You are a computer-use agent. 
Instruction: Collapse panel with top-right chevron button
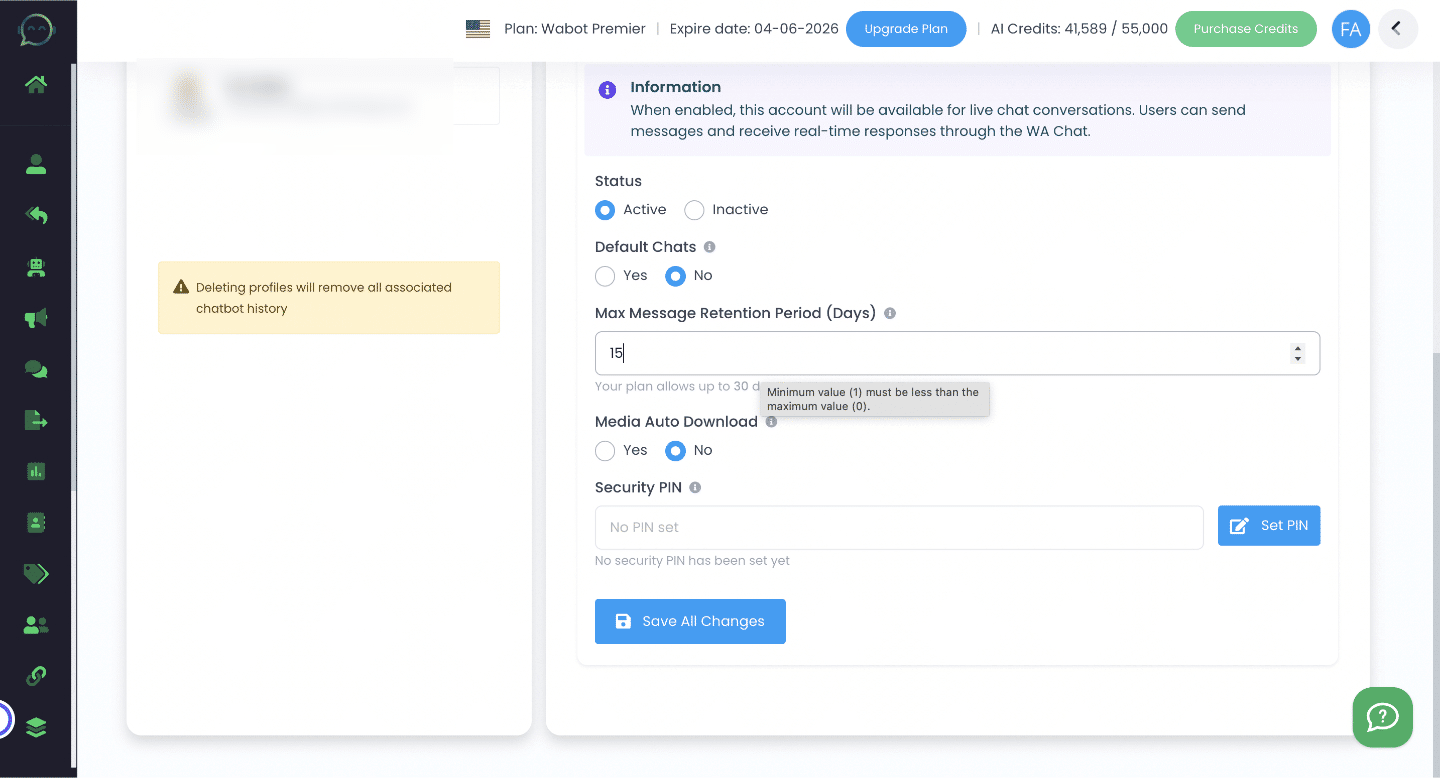(x=1398, y=29)
